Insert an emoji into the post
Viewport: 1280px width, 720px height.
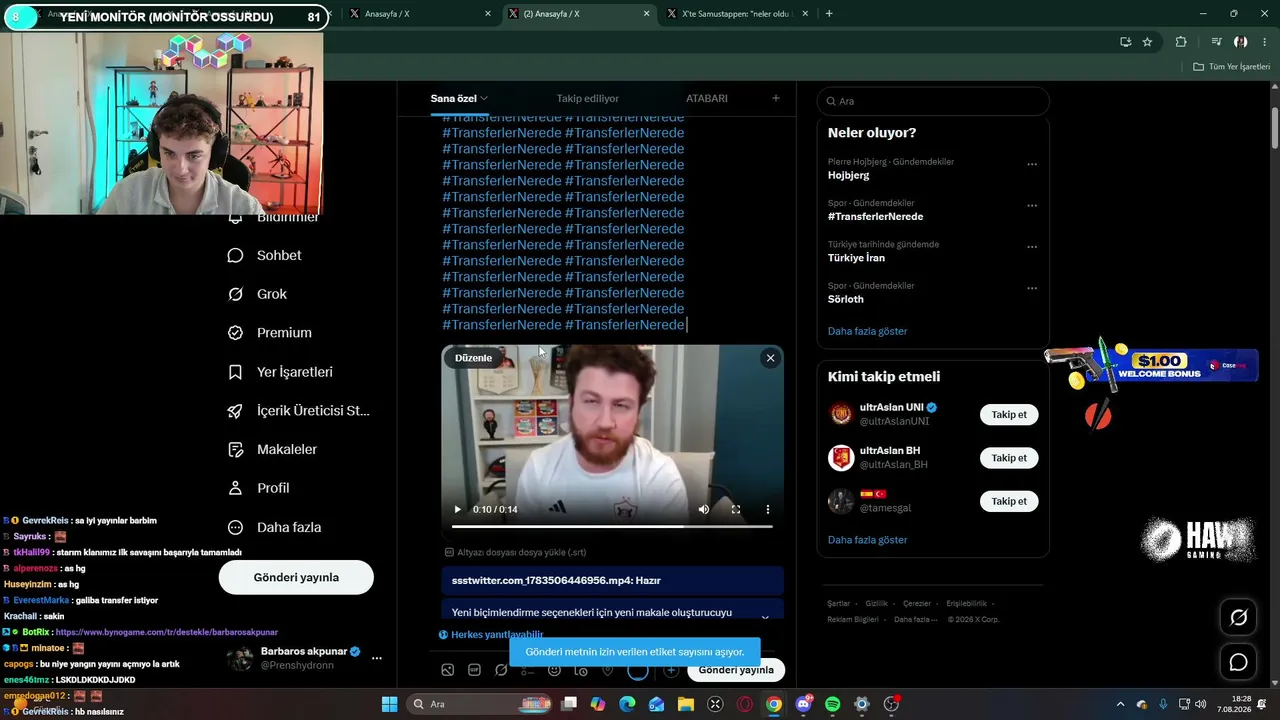(554, 670)
